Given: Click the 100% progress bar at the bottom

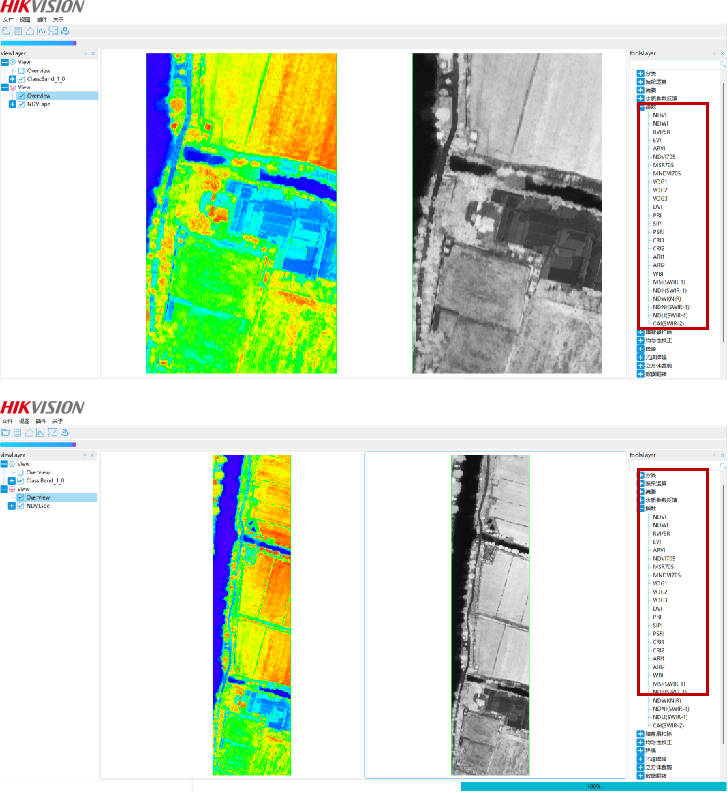Looking at the screenshot, I should coord(593,787).
